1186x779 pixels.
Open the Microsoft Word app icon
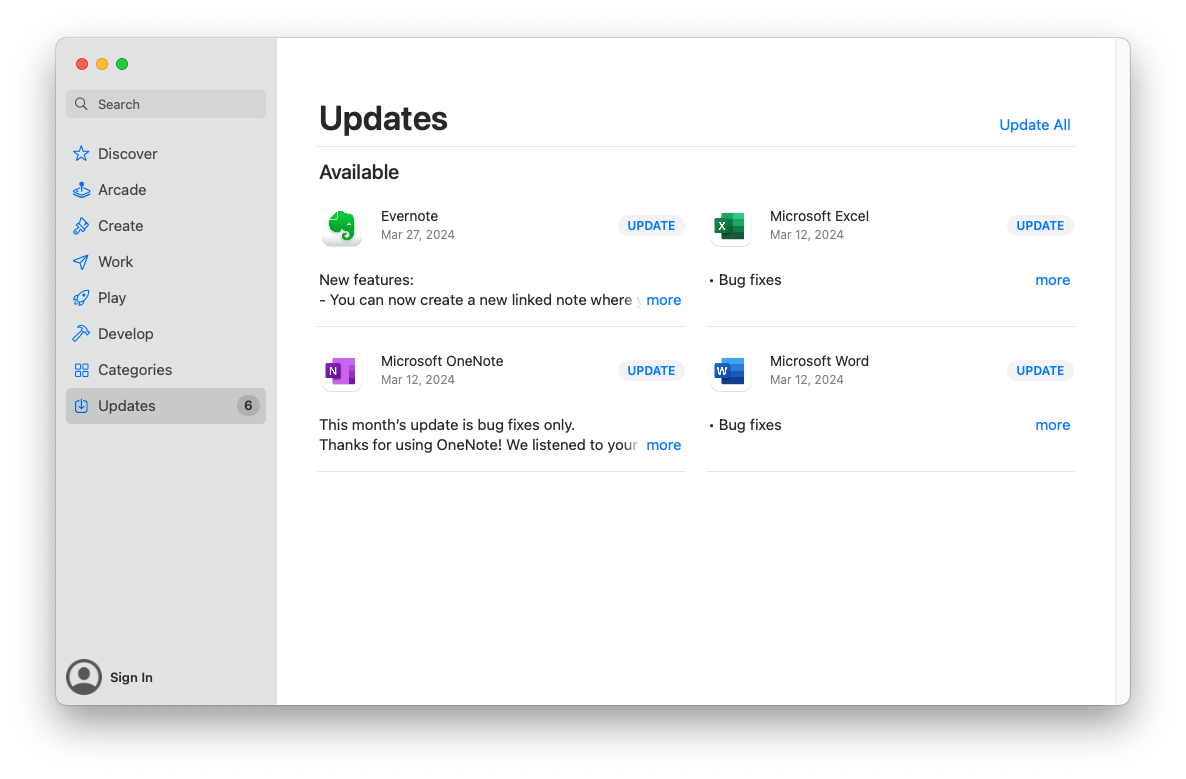[730, 372]
